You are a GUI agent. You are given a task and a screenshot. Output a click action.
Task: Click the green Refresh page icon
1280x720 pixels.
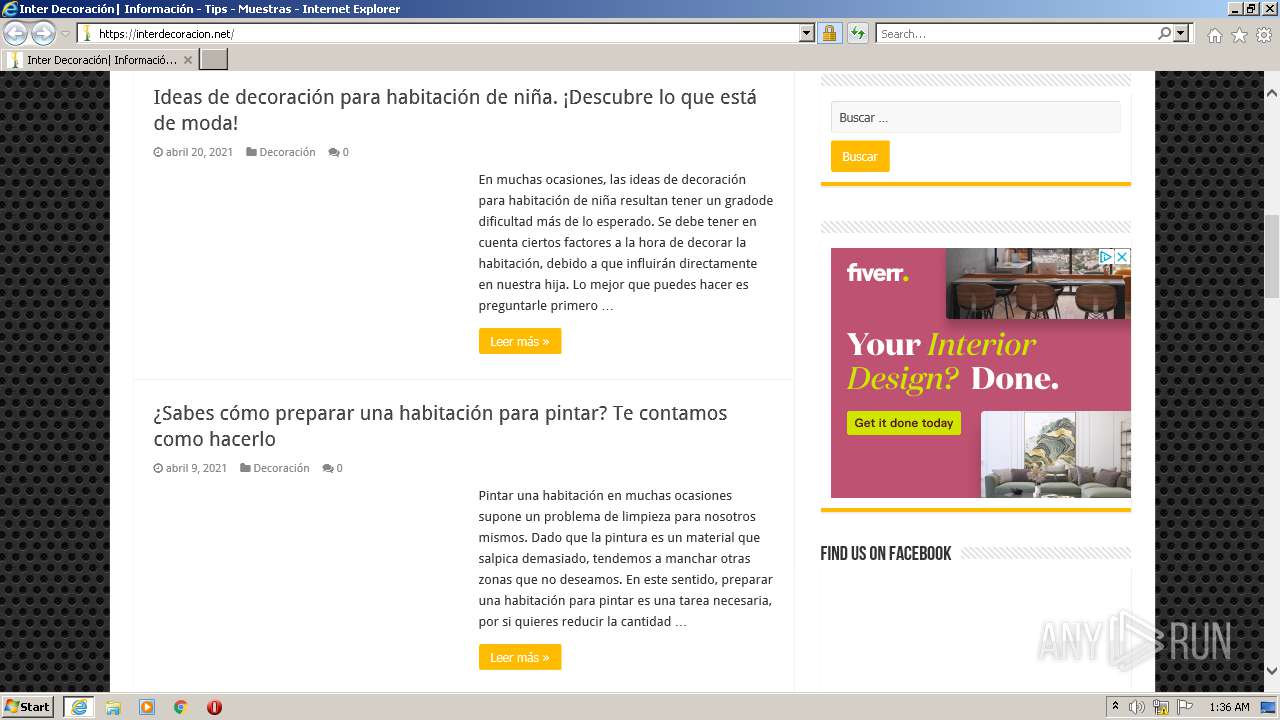pyautogui.click(x=857, y=33)
